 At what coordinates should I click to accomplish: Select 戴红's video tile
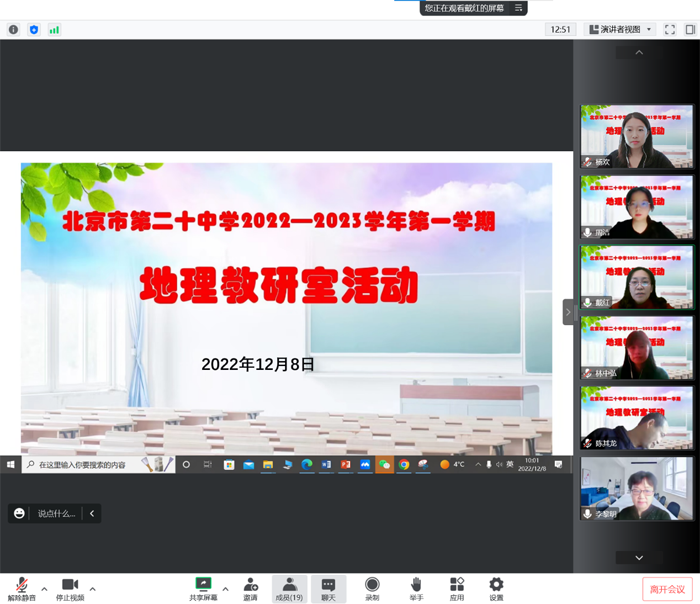pyautogui.click(x=637, y=277)
